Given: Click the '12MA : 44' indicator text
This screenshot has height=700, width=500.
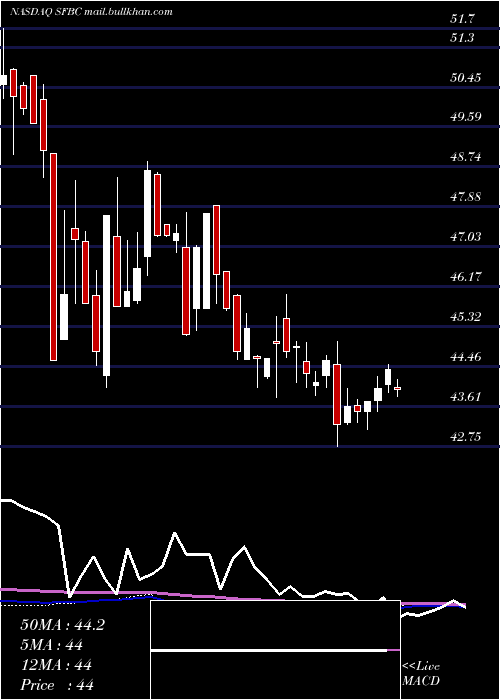Looking at the screenshot, I should pos(56,665).
